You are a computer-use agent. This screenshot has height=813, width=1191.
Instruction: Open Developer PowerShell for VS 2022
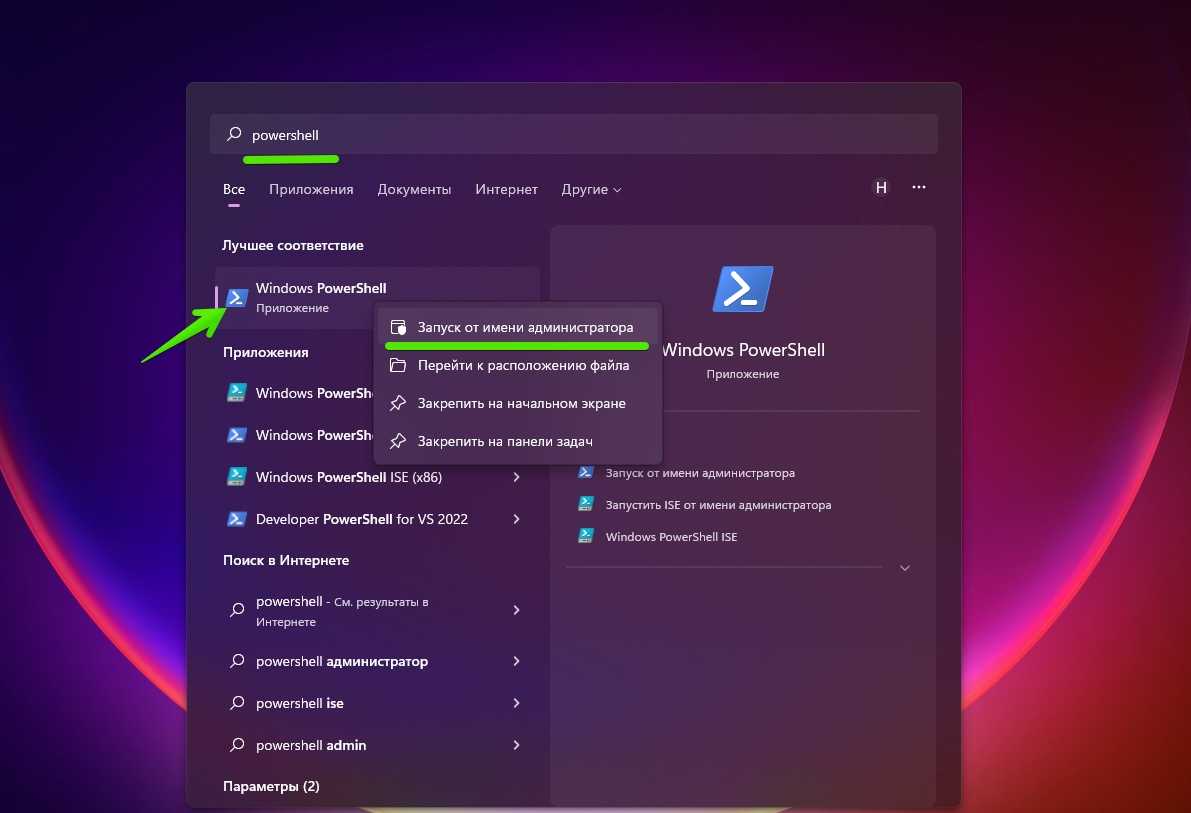pyautogui.click(x=378, y=519)
